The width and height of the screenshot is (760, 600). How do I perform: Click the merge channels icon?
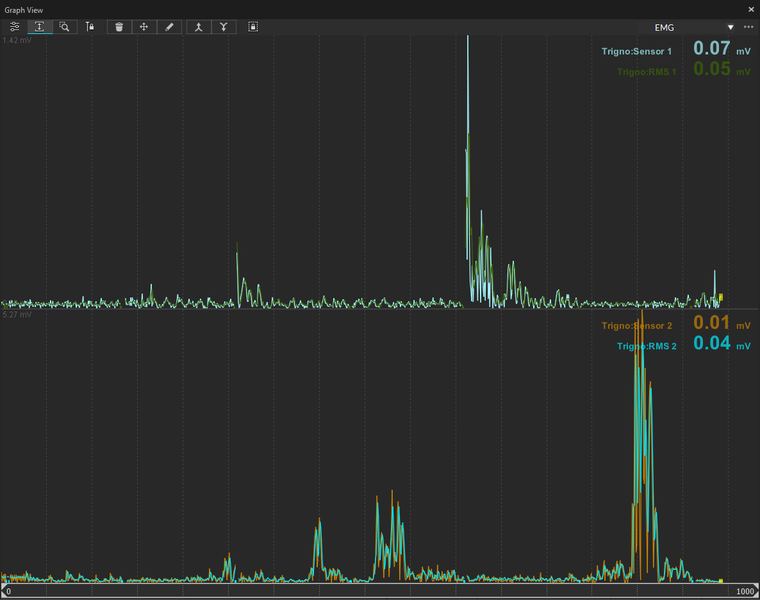tap(198, 27)
